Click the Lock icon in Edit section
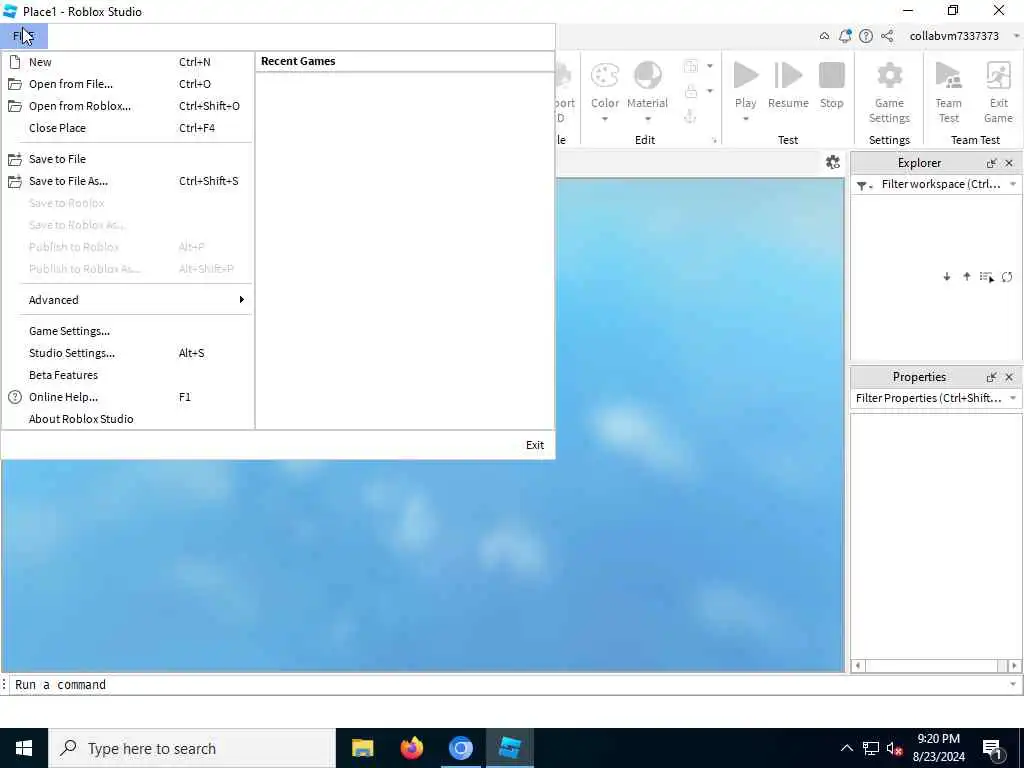 (x=691, y=91)
